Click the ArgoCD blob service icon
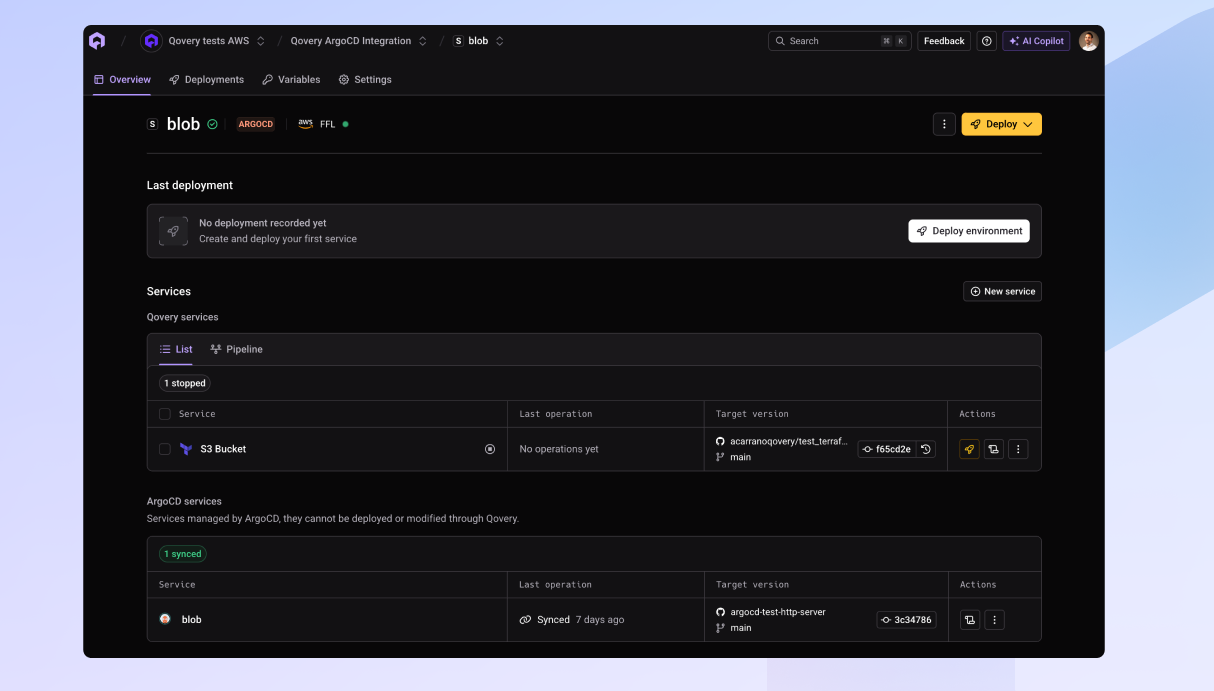 coord(165,619)
